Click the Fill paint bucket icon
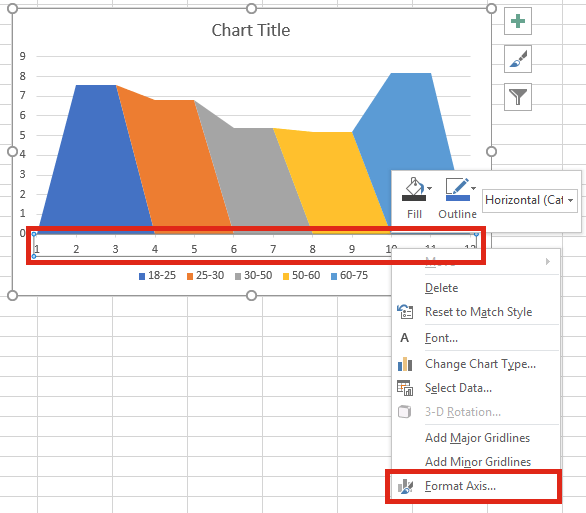 tap(414, 189)
